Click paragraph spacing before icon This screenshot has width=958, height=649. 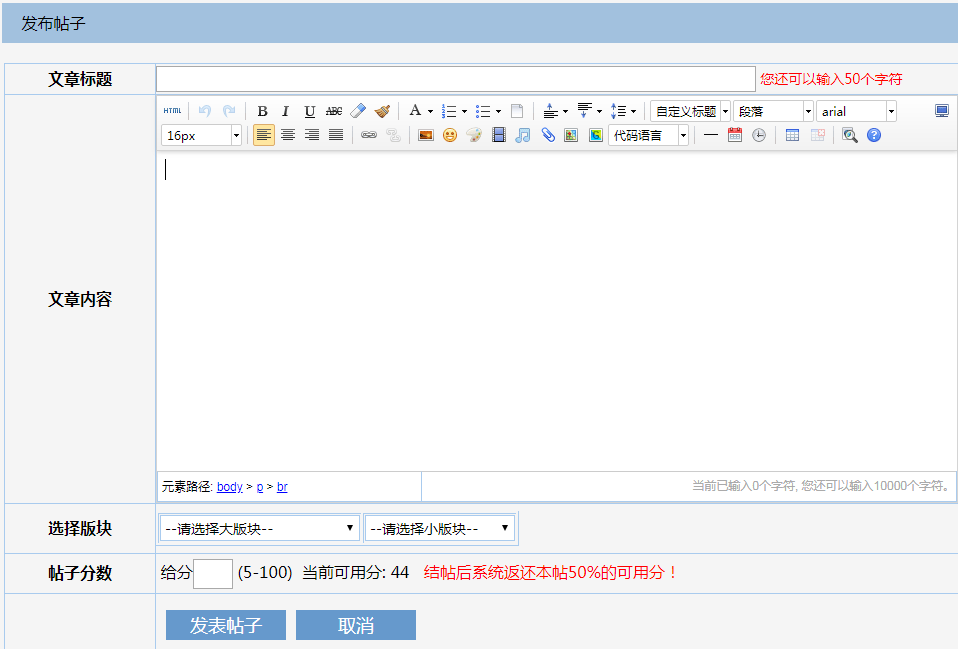click(550, 111)
